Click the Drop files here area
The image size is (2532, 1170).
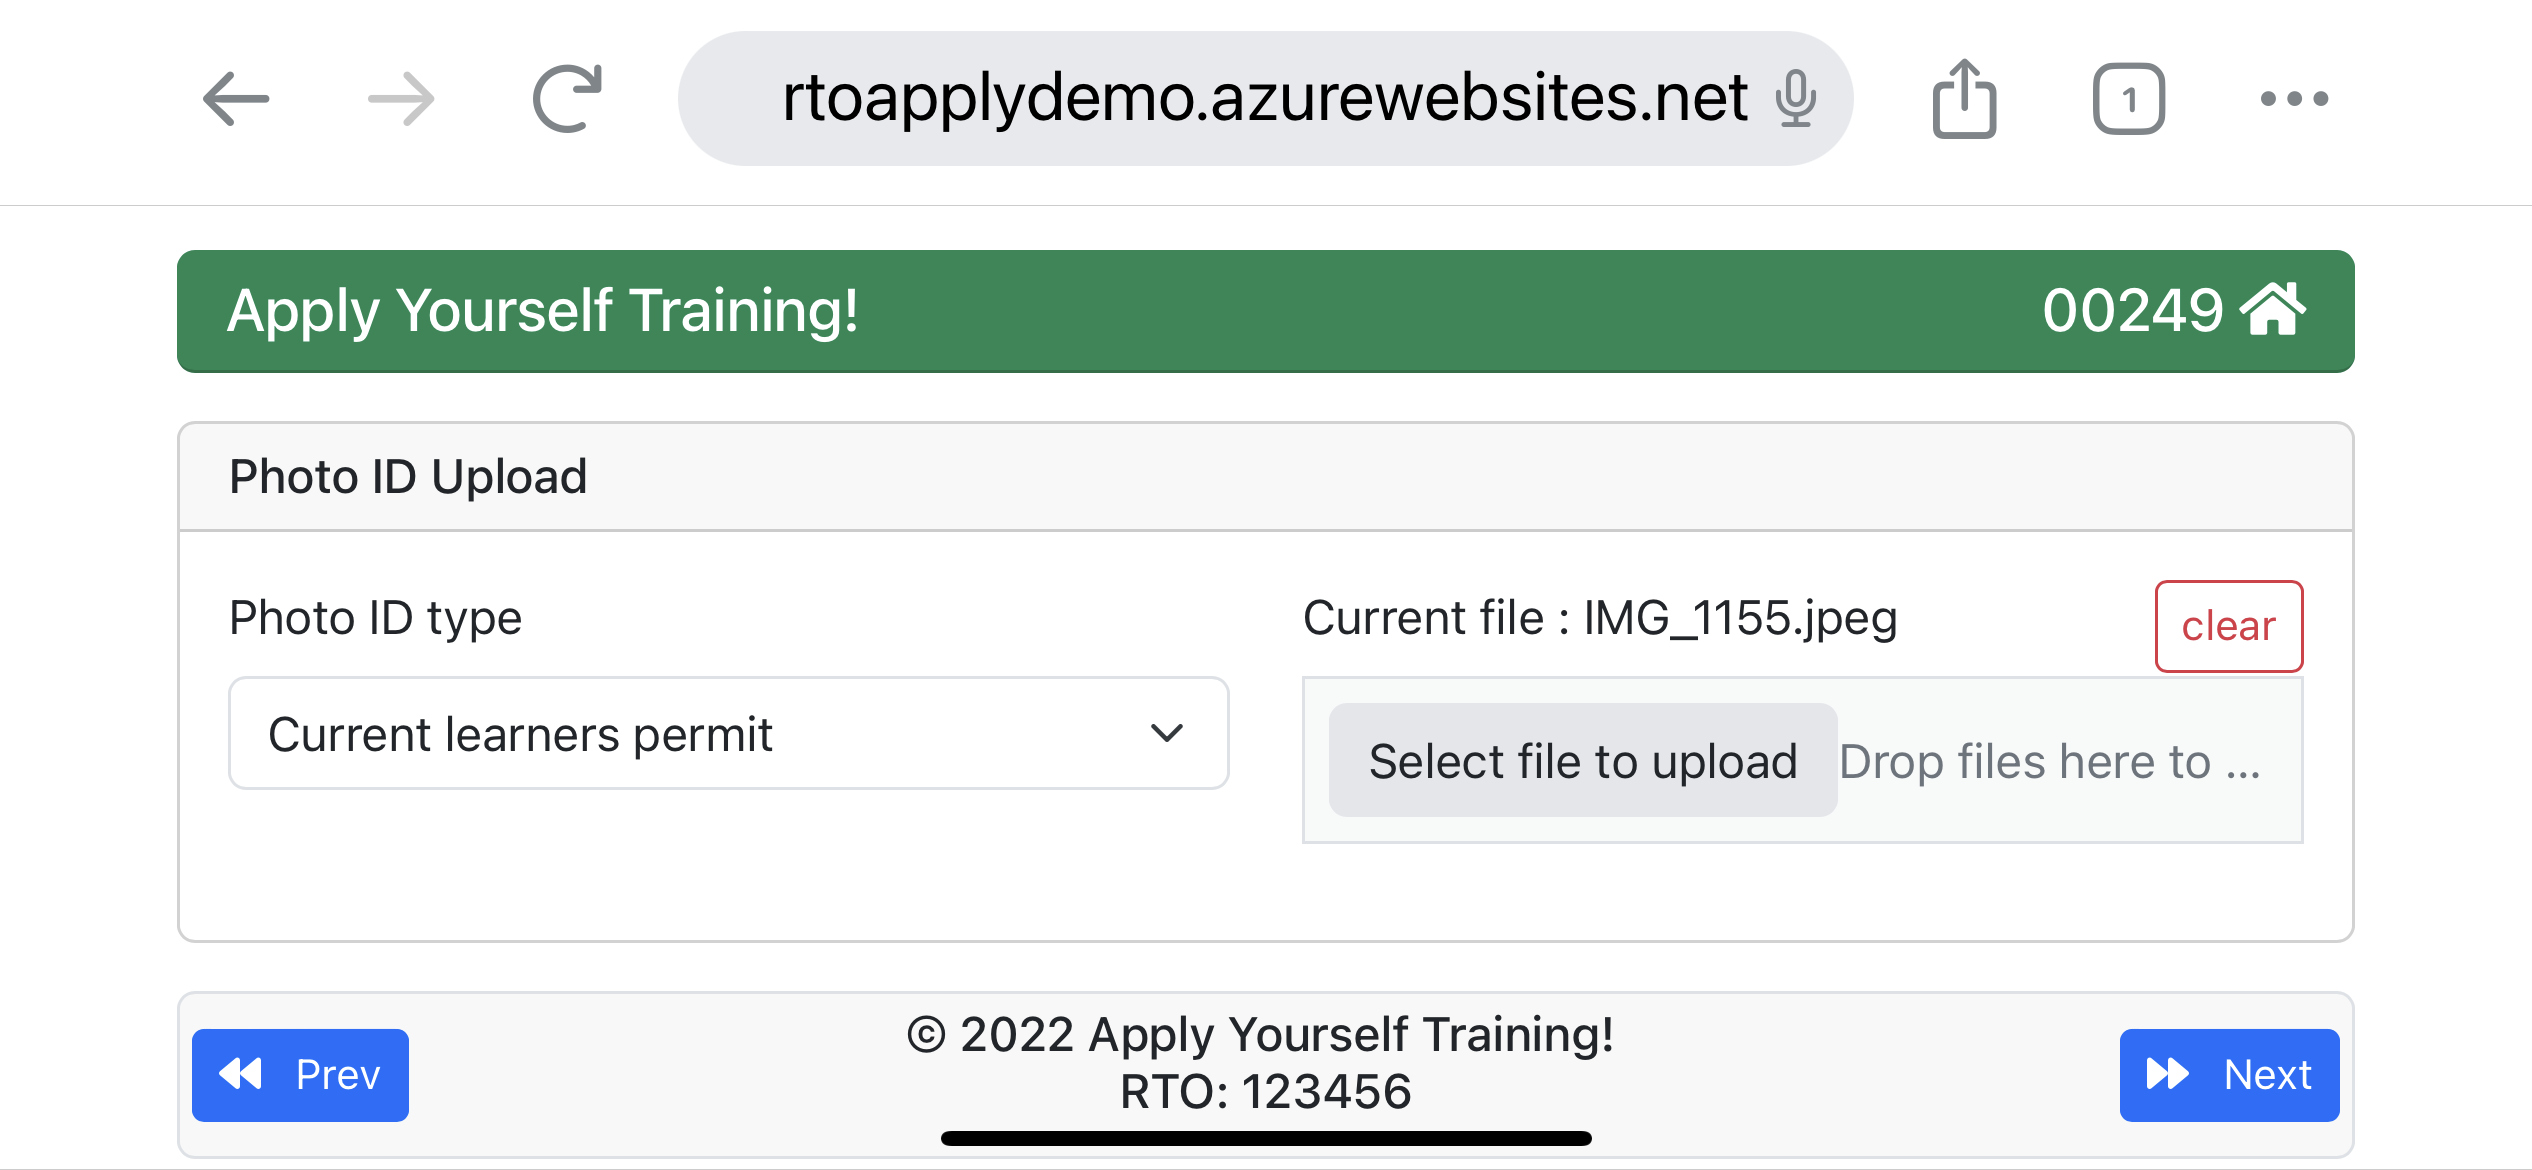point(2050,762)
